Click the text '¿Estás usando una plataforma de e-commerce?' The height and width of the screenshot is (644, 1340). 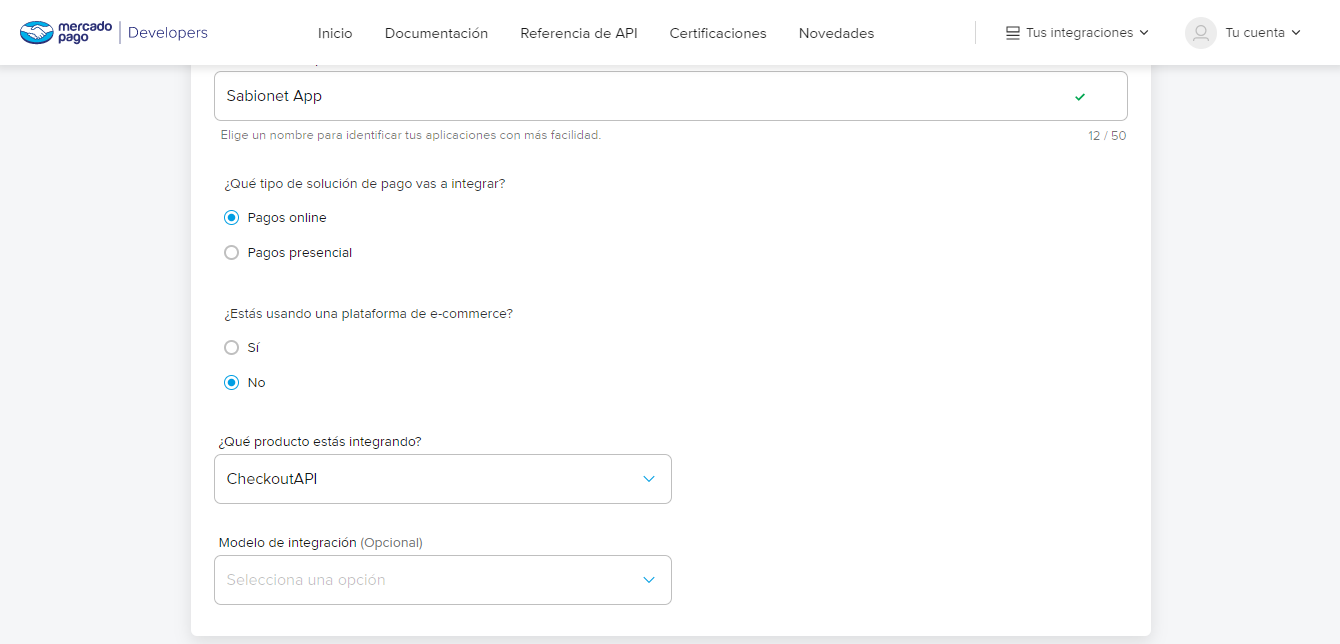coord(368,314)
